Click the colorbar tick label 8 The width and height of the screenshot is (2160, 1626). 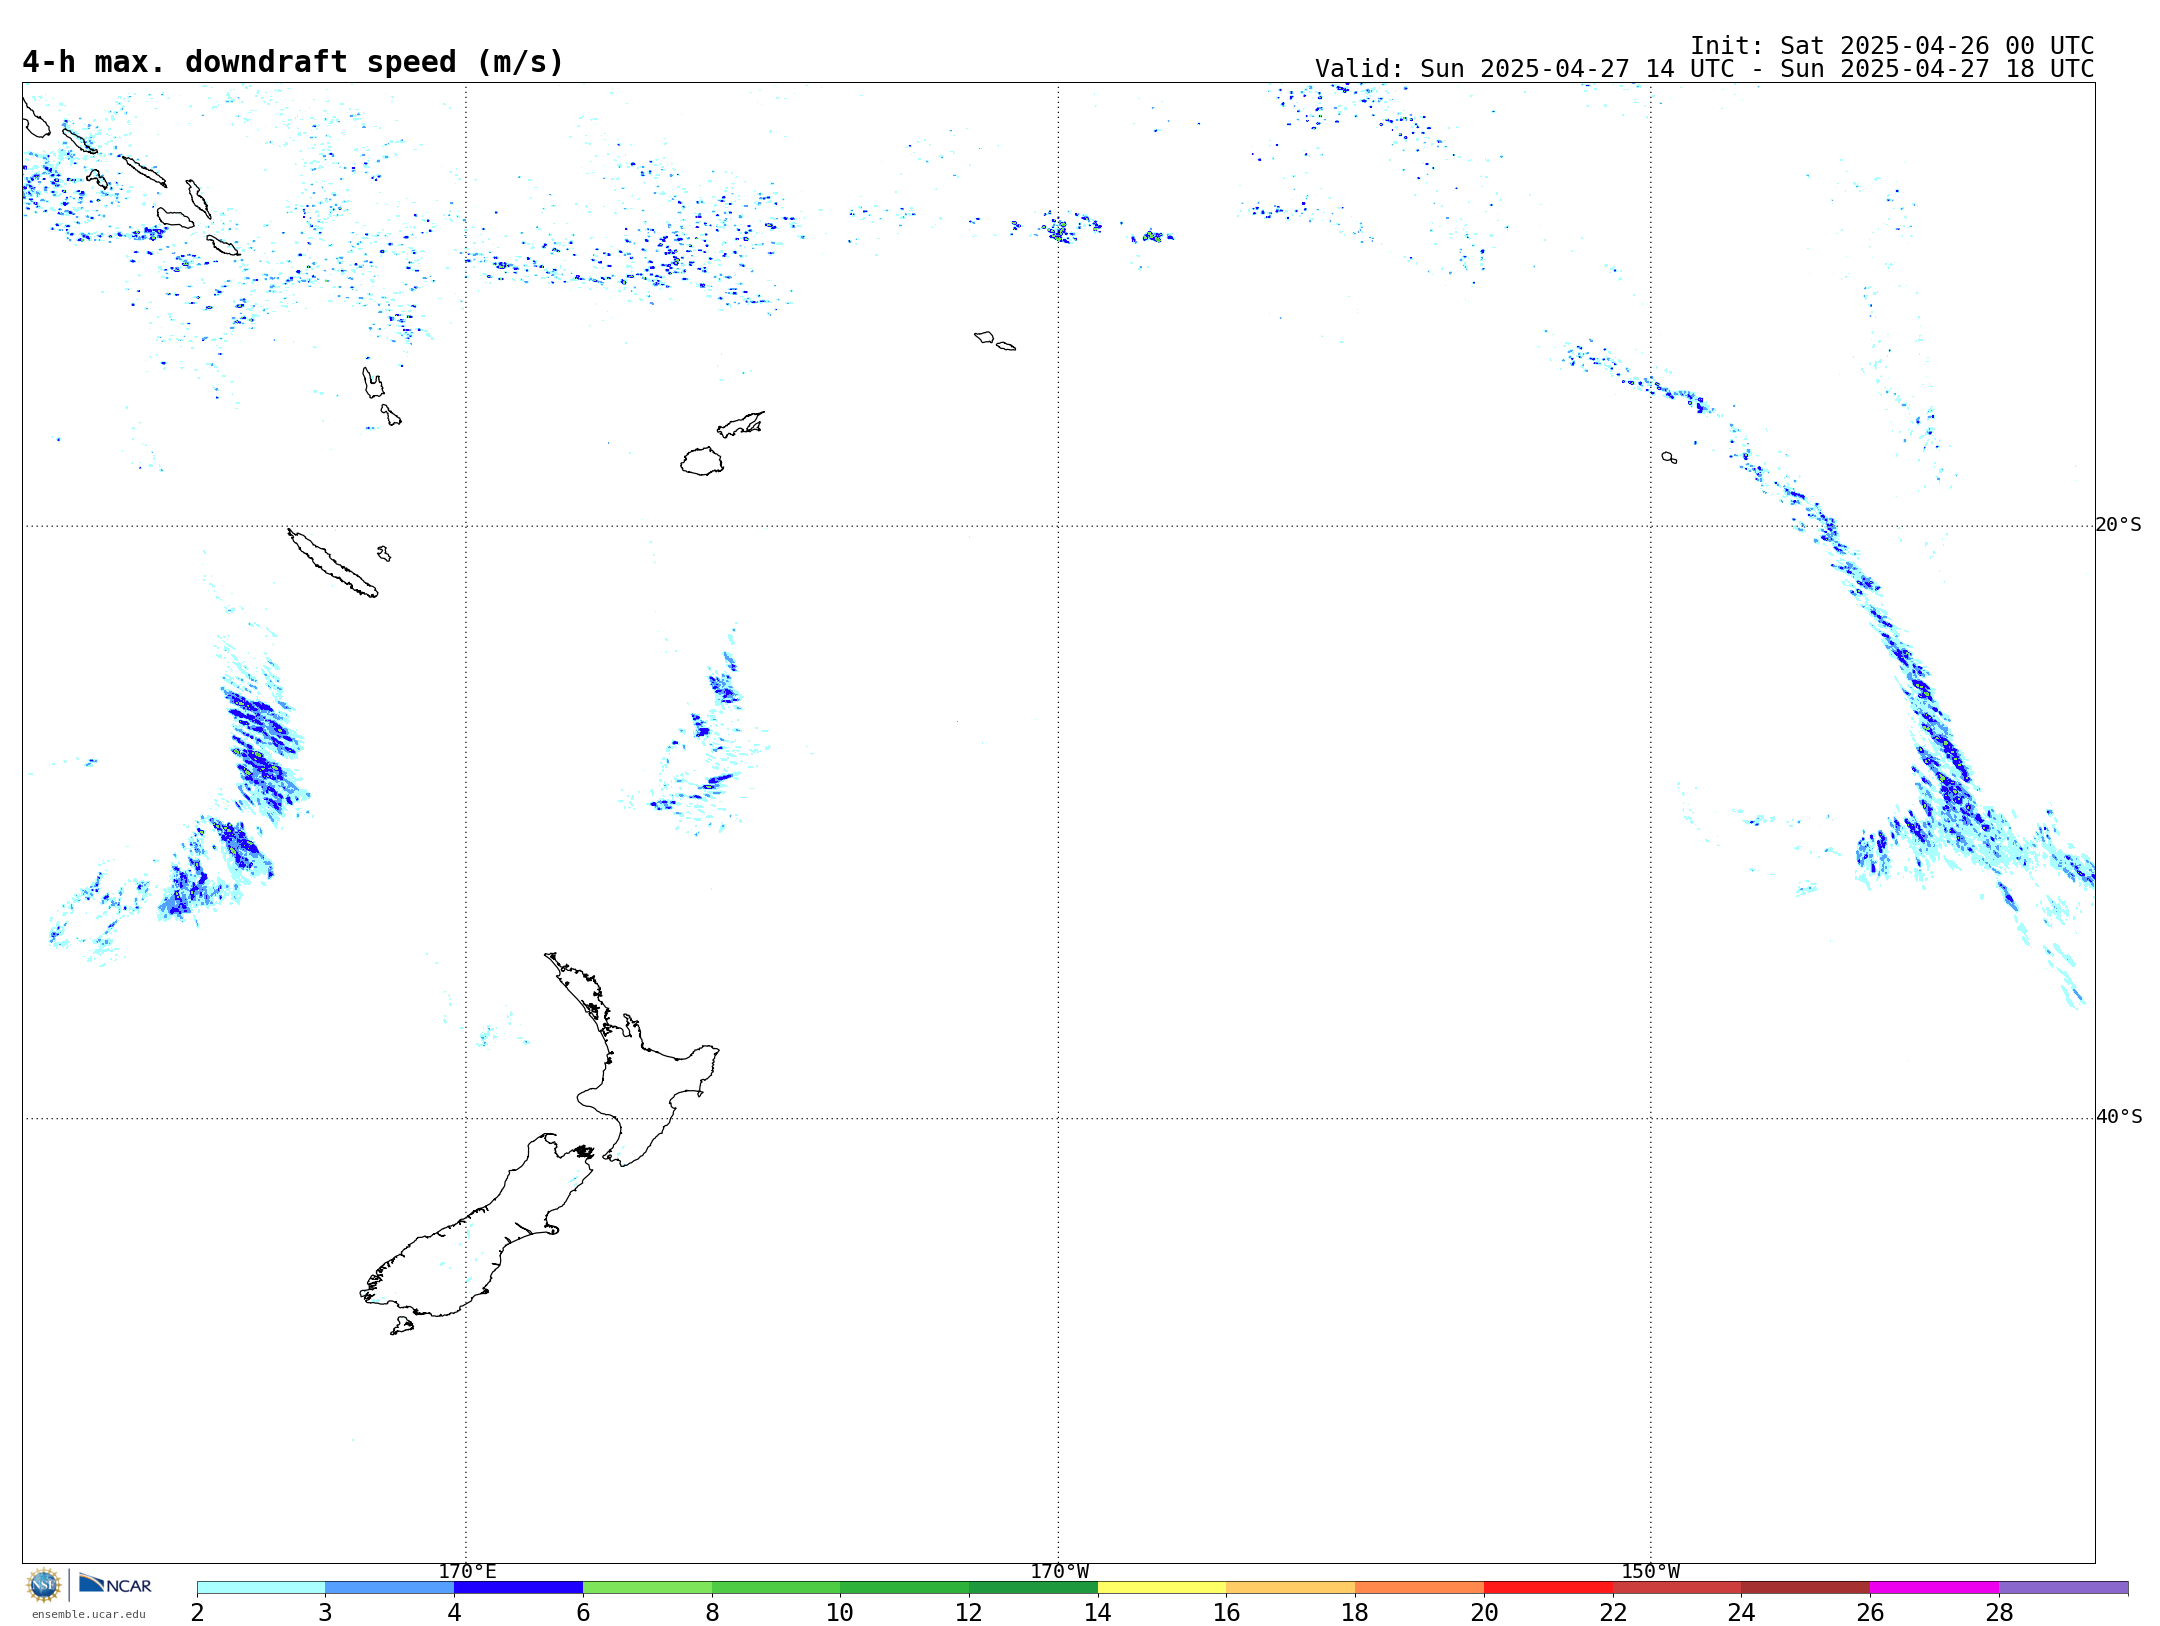pos(712,1613)
